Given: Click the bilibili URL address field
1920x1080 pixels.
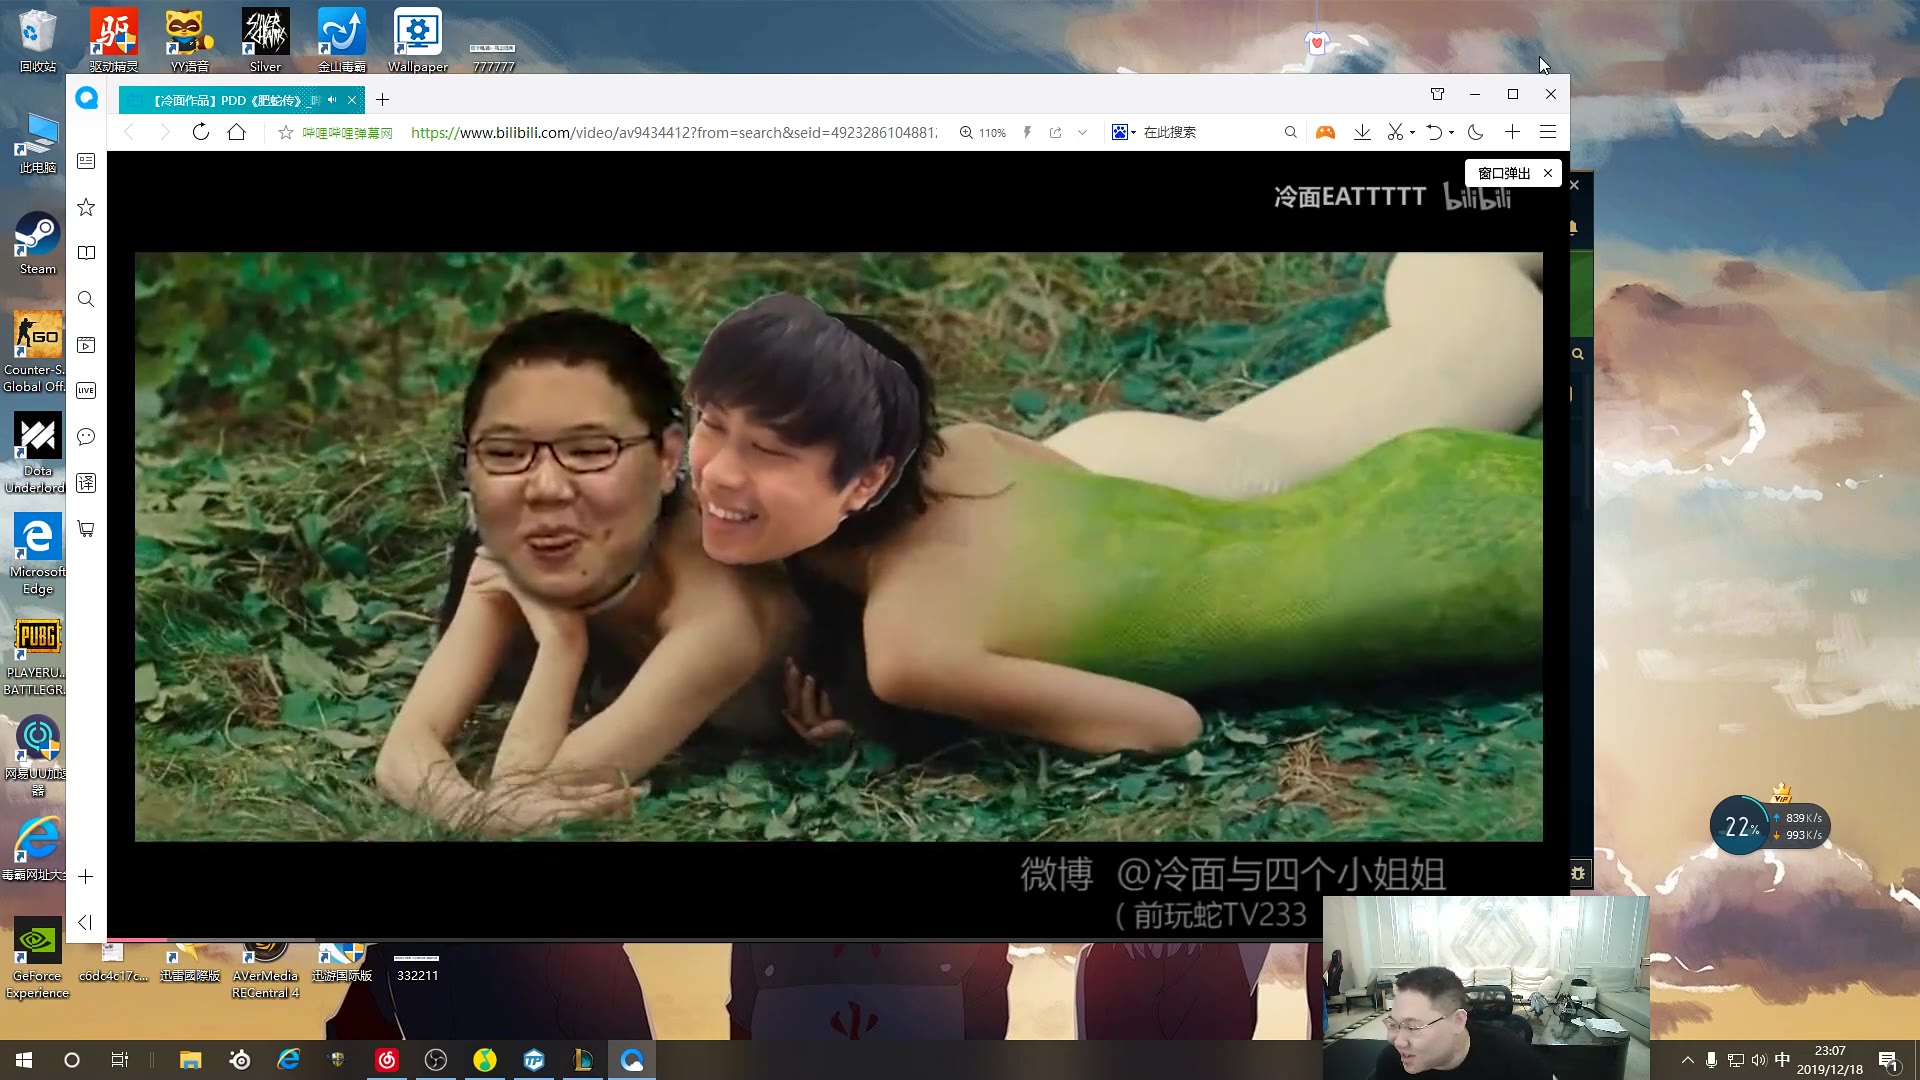Looking at the screenshot, I should click(x=675, y=132).
